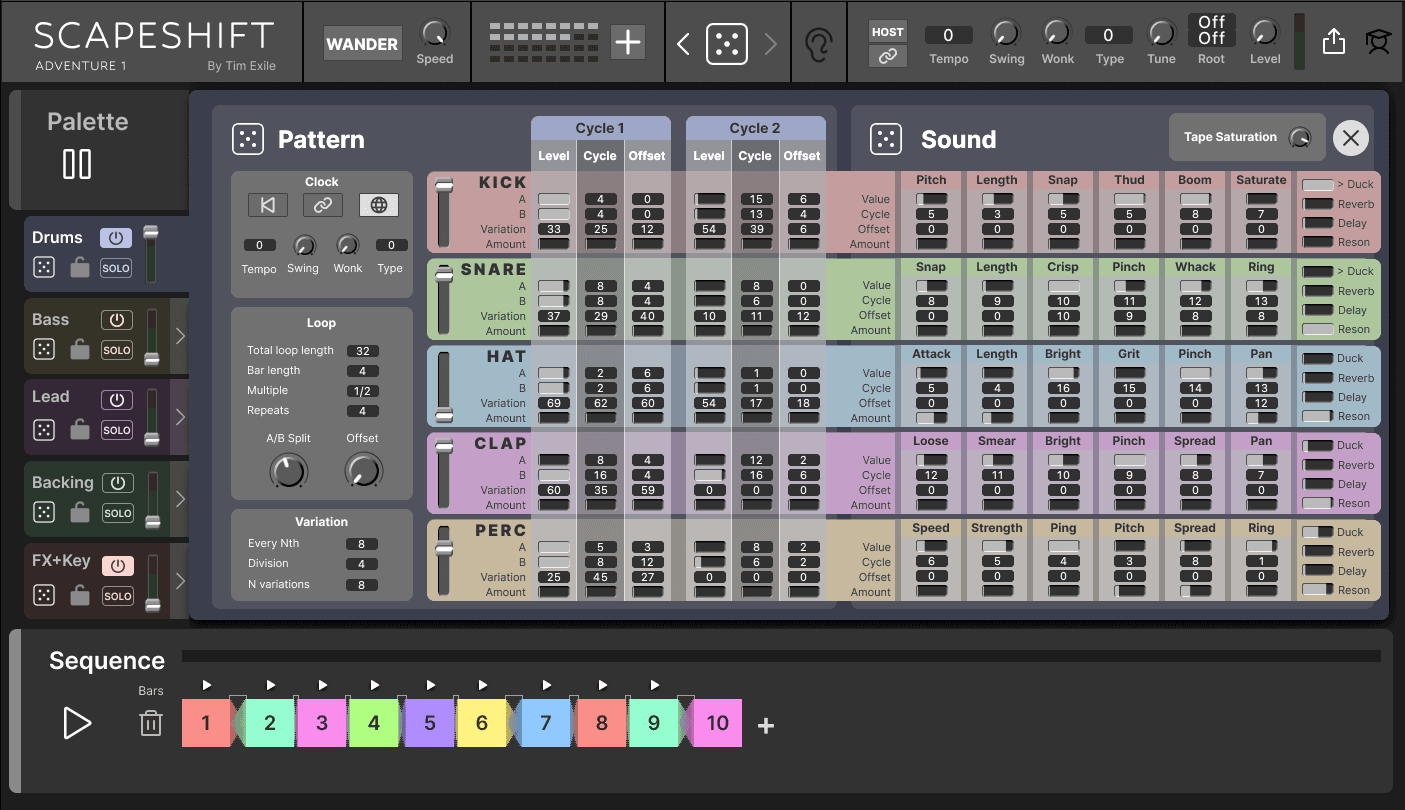Click the Bass track lock icon
The width and height of the screenshot is (1405, 810).
point(80,349)
